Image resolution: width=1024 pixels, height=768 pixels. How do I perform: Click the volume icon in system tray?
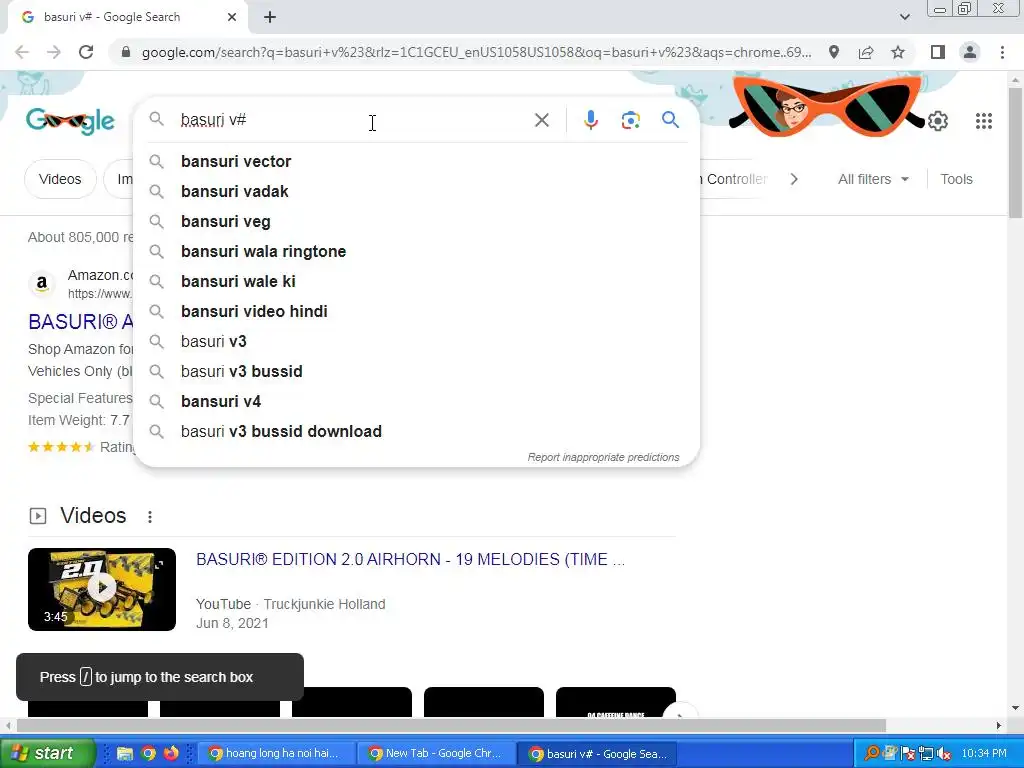[x=942, y=754]
